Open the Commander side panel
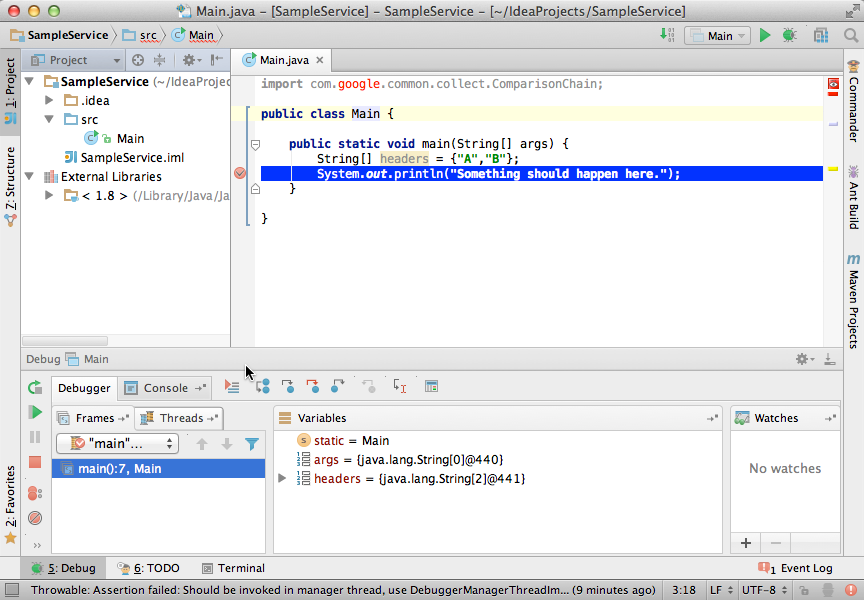864x600 pixels. 854,101
